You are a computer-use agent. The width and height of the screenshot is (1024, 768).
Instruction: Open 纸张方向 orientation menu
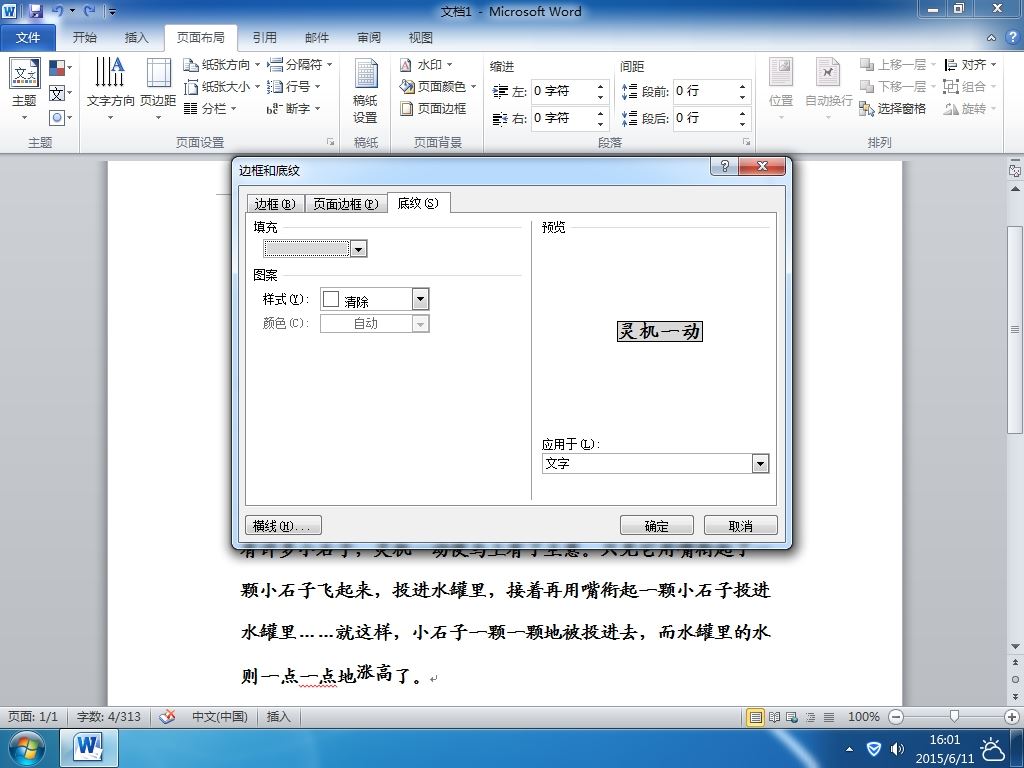pyautogui.click(x=221, y=65)
